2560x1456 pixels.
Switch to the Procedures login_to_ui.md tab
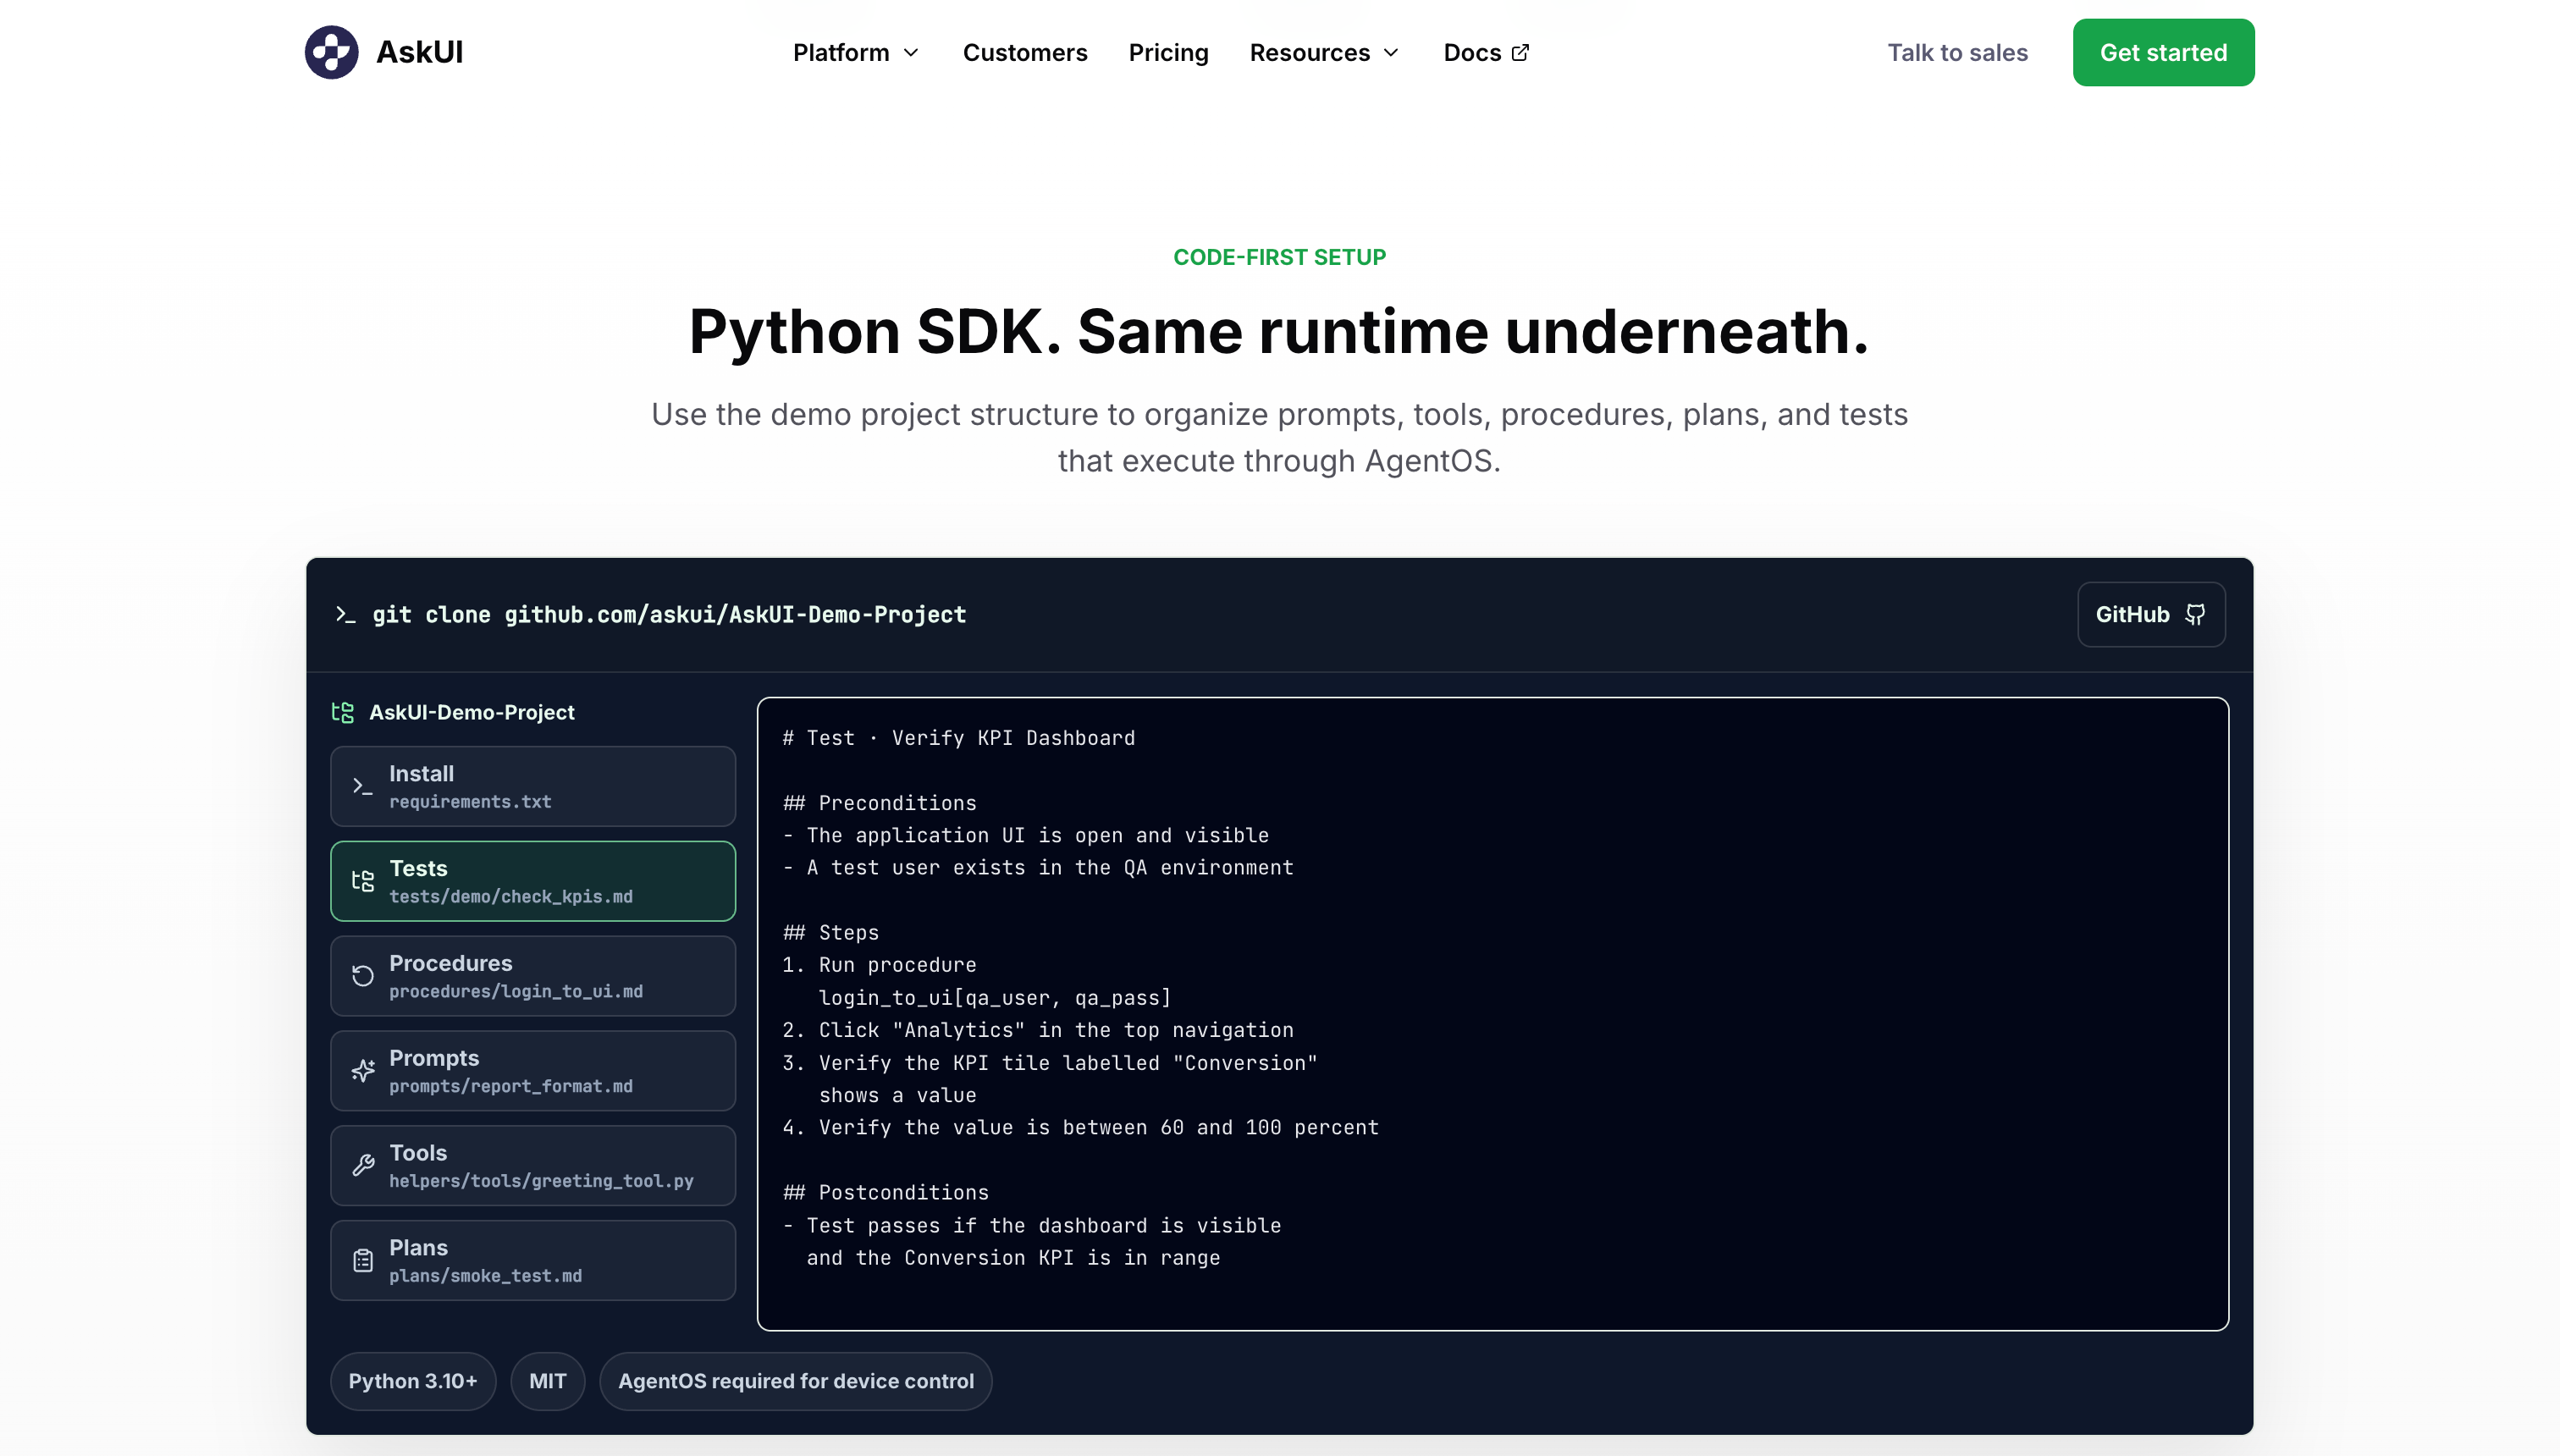533,976
